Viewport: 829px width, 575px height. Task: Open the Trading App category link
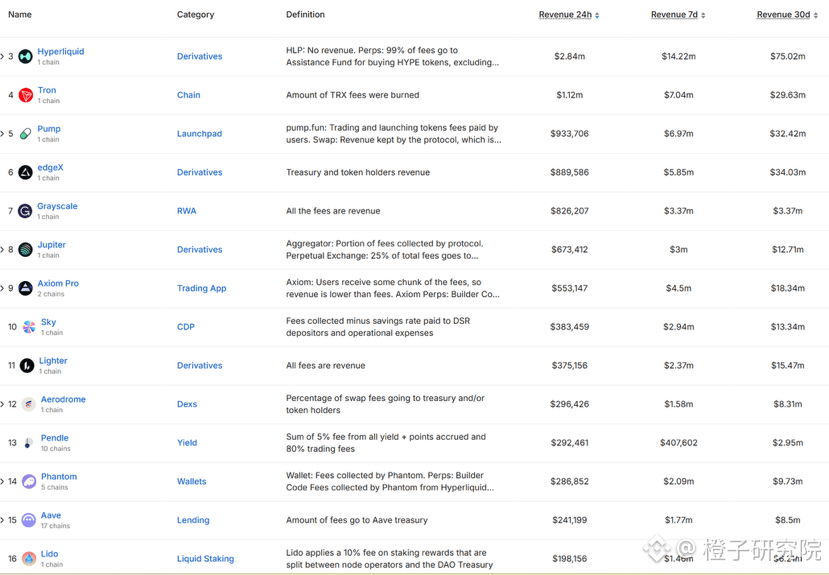click(x=202, y=288)
